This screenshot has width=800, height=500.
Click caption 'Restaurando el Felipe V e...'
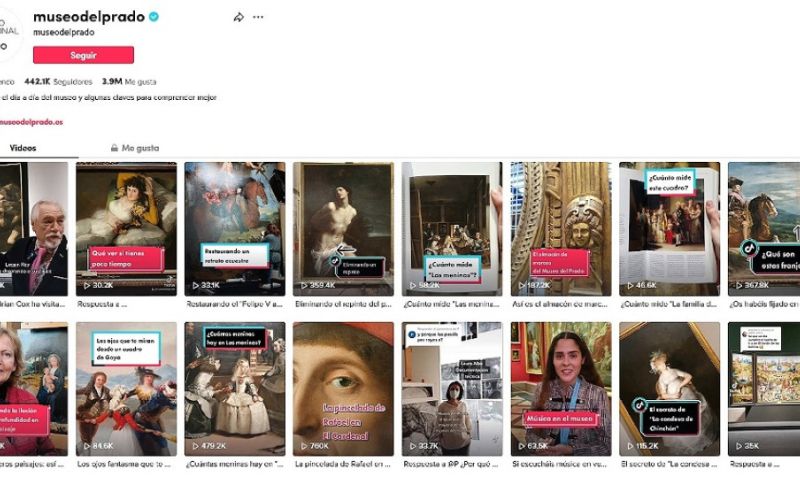pyautogui.click(x=234, y=304)
